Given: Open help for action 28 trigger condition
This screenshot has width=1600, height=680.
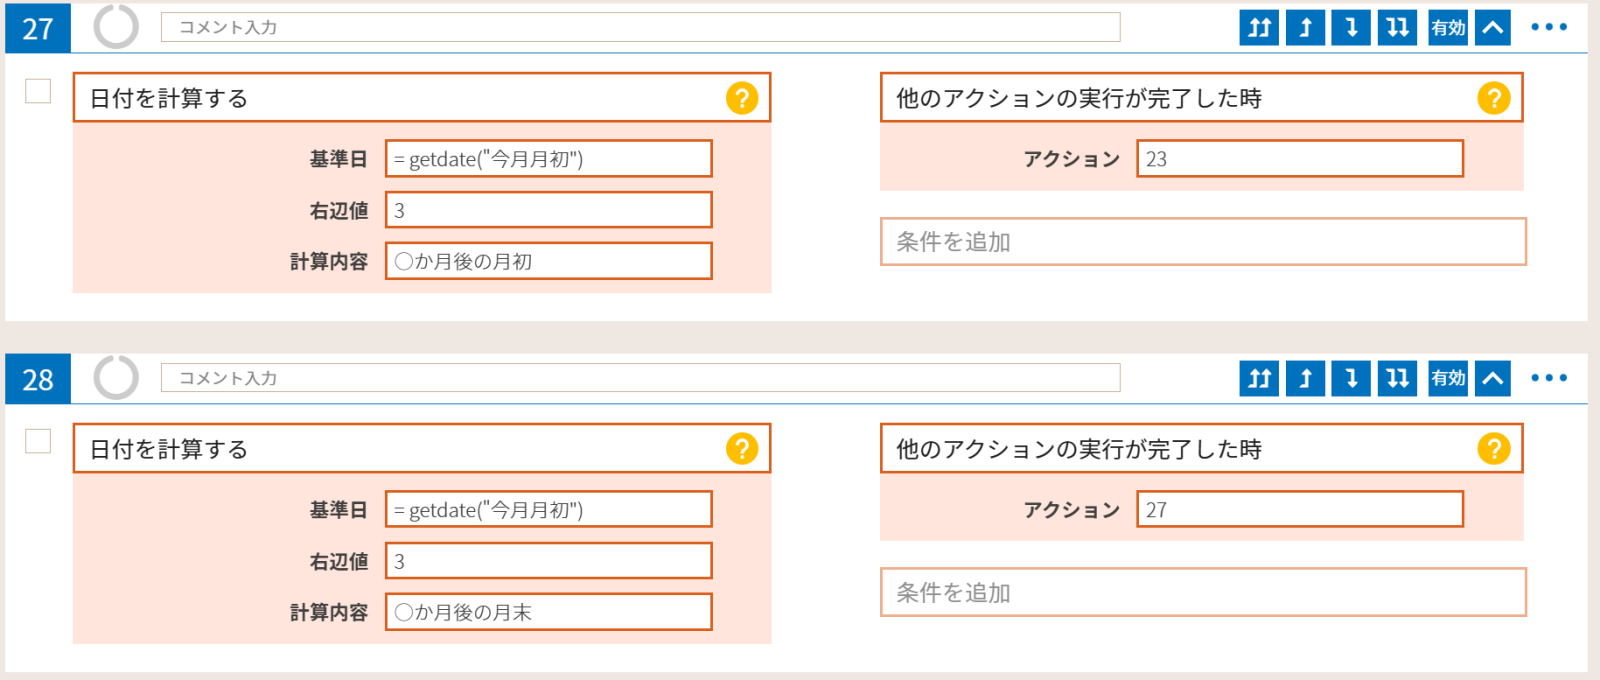Looking at the screenshot, I should click(1493, 449).
